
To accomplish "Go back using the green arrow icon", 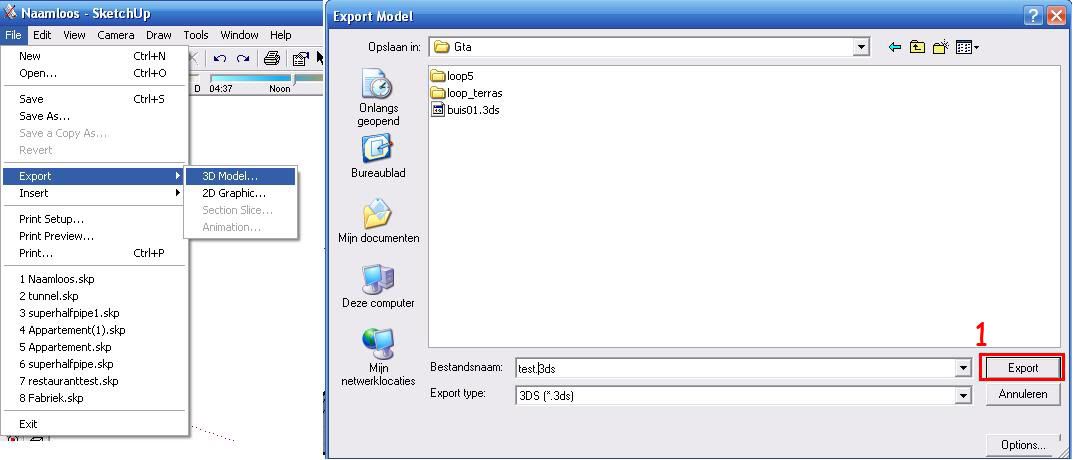I will click(x=894, y=47).
